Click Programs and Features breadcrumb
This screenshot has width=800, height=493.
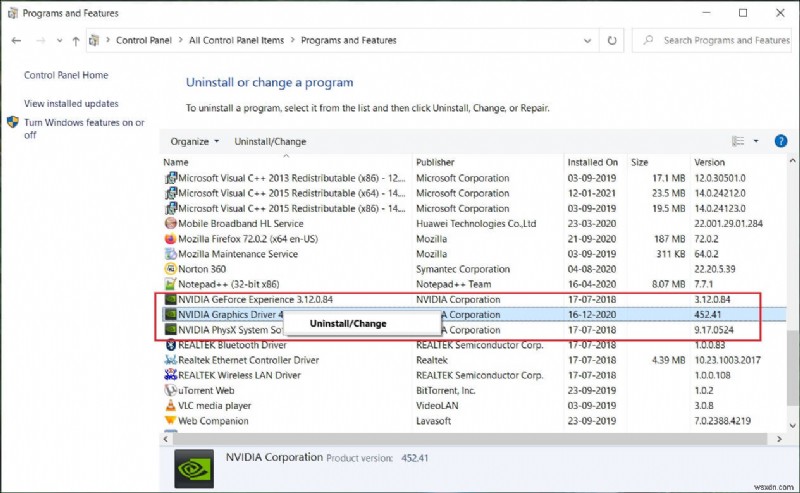coord(348,40)
